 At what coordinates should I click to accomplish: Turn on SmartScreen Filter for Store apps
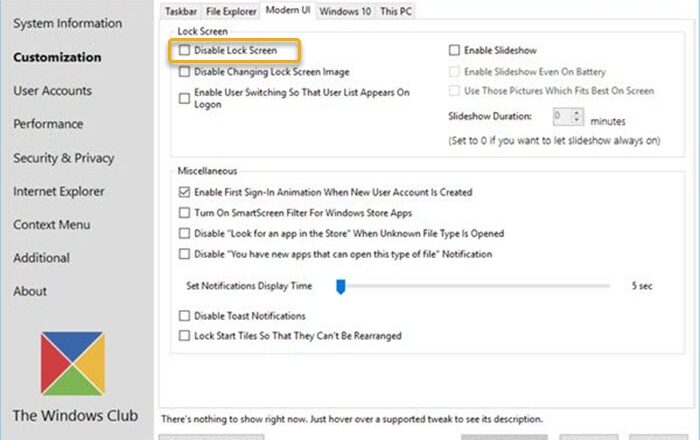pos(185,213)
